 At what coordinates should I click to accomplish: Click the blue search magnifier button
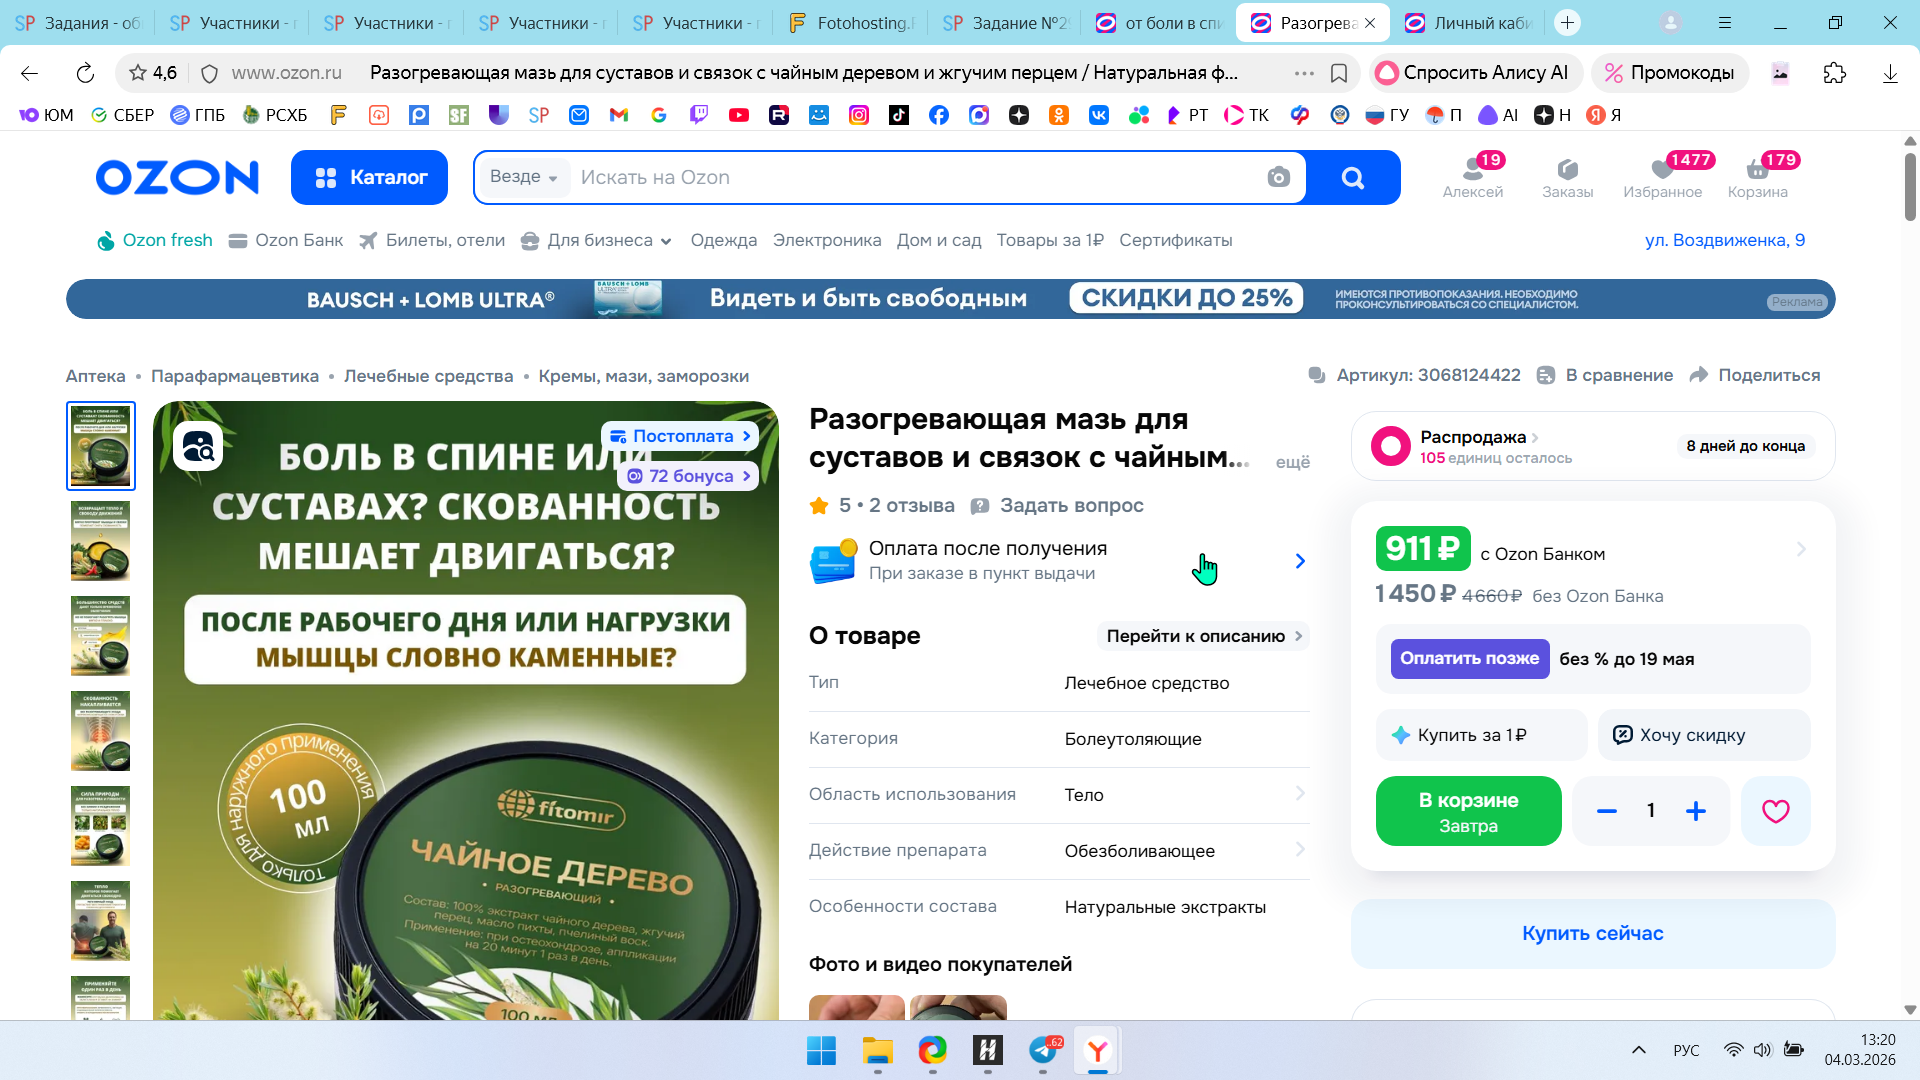(1352, 178)
